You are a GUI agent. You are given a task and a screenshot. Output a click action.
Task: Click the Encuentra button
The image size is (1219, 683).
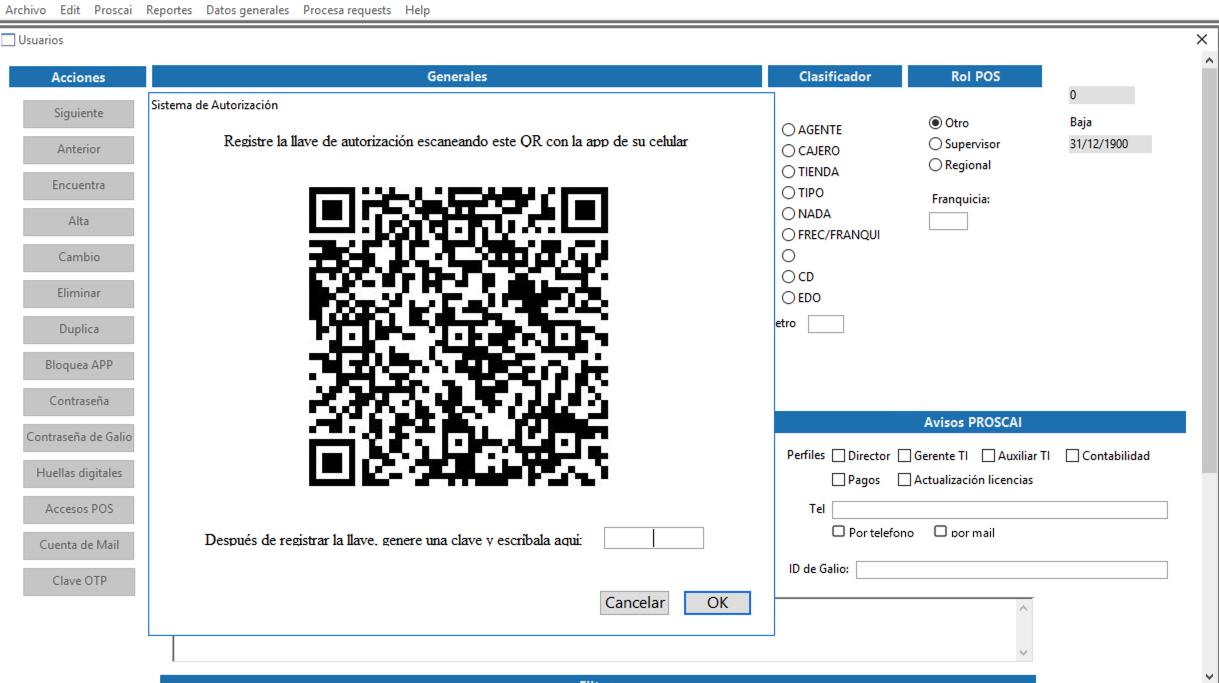pos(79,185)
